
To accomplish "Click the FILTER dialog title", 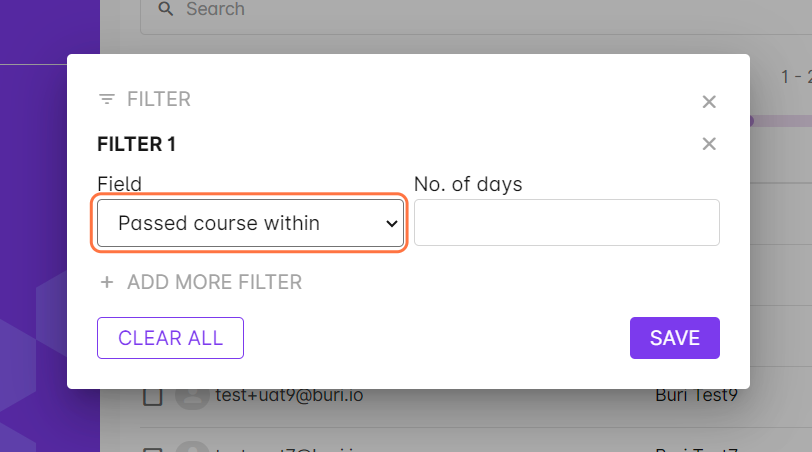I will coord(158,99).
